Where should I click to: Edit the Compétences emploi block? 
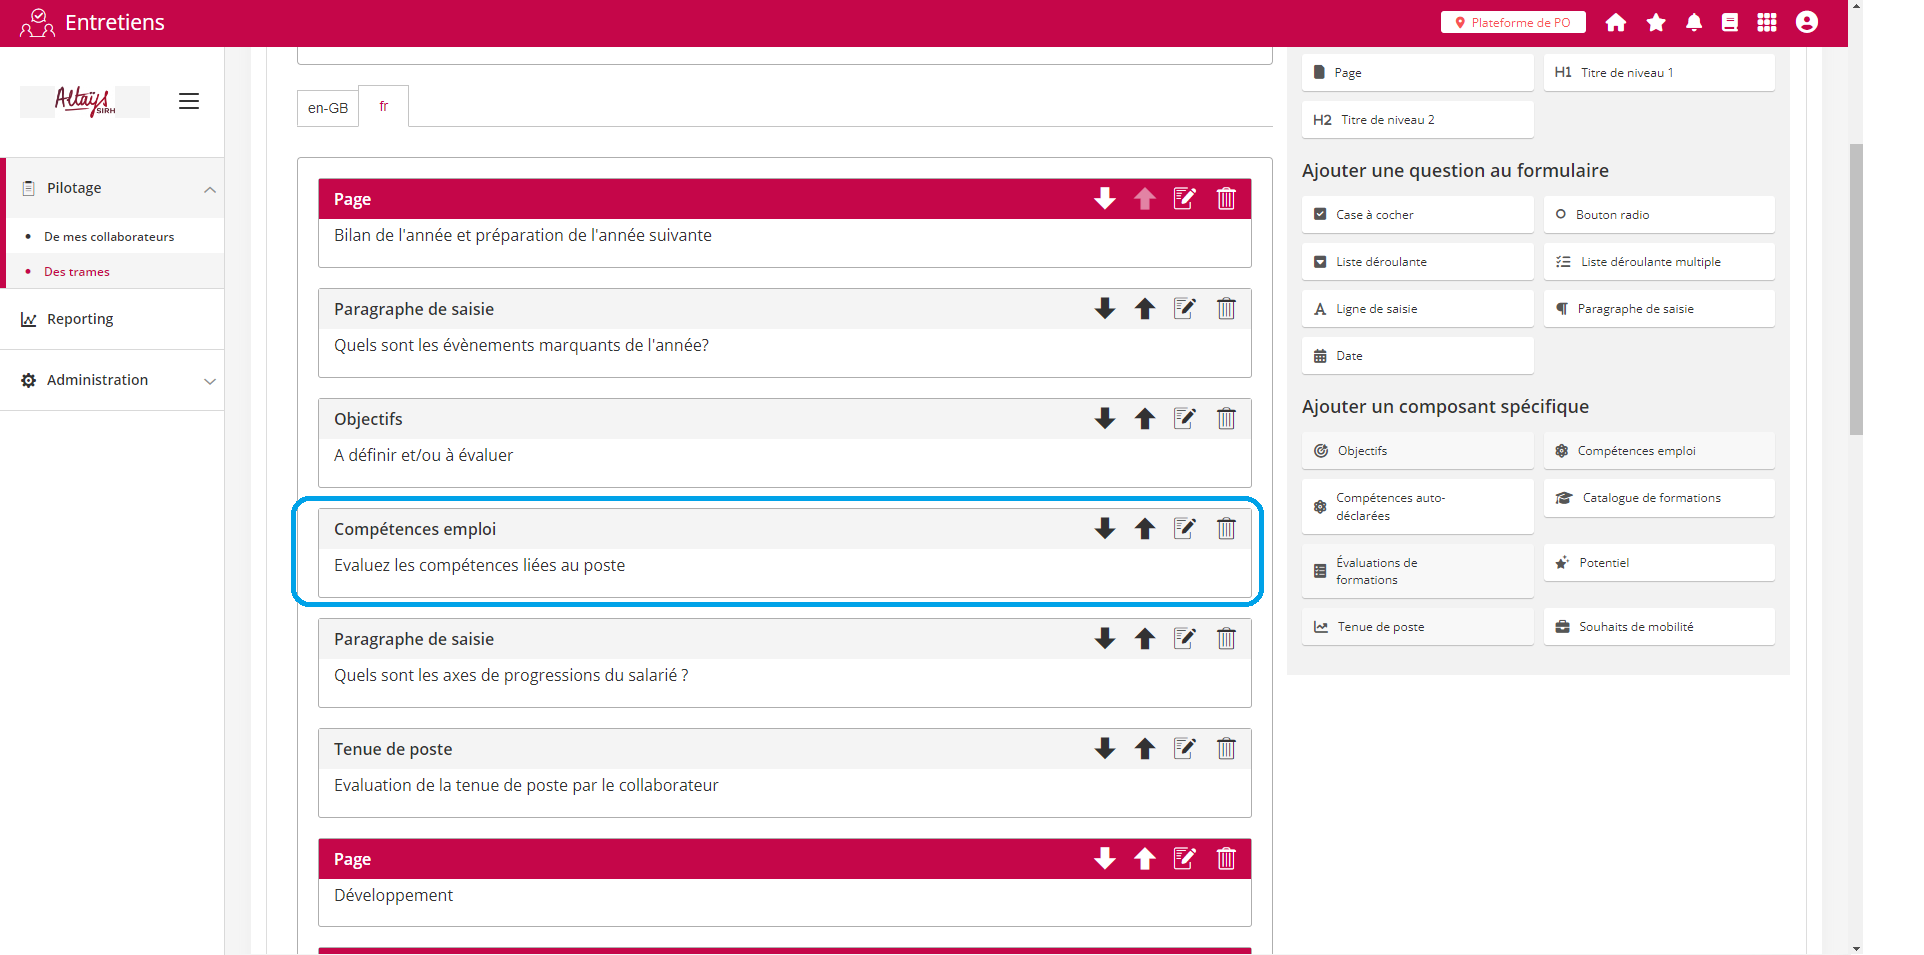1185,529
